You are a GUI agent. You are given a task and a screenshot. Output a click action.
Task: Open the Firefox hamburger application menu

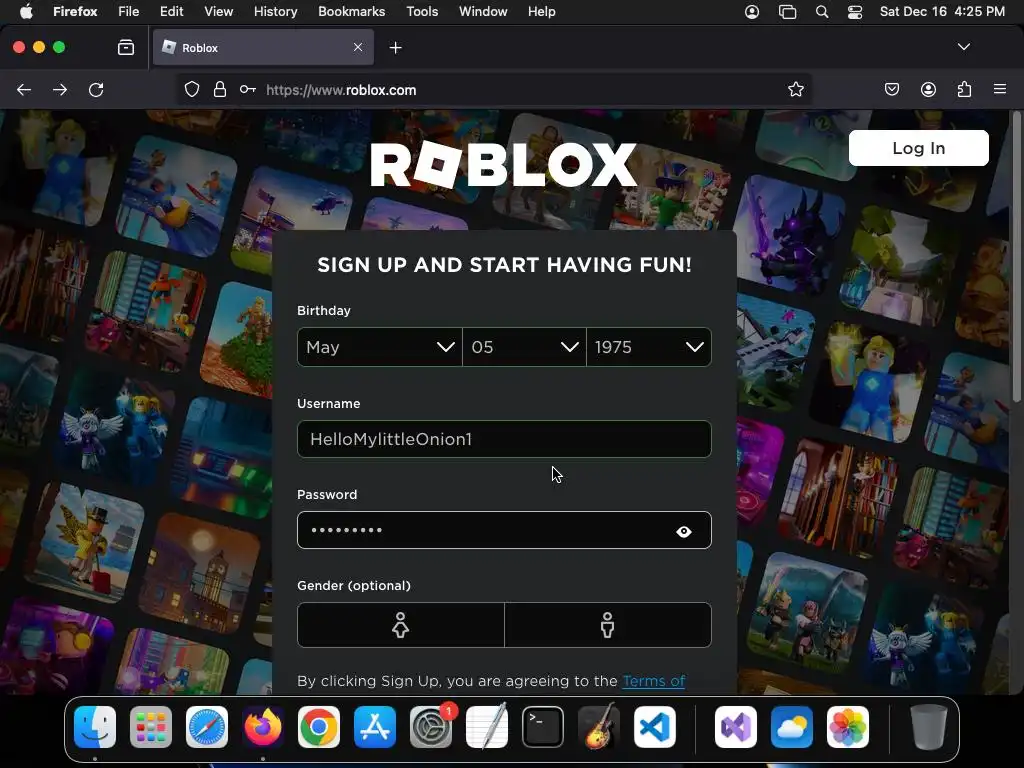1000,89
